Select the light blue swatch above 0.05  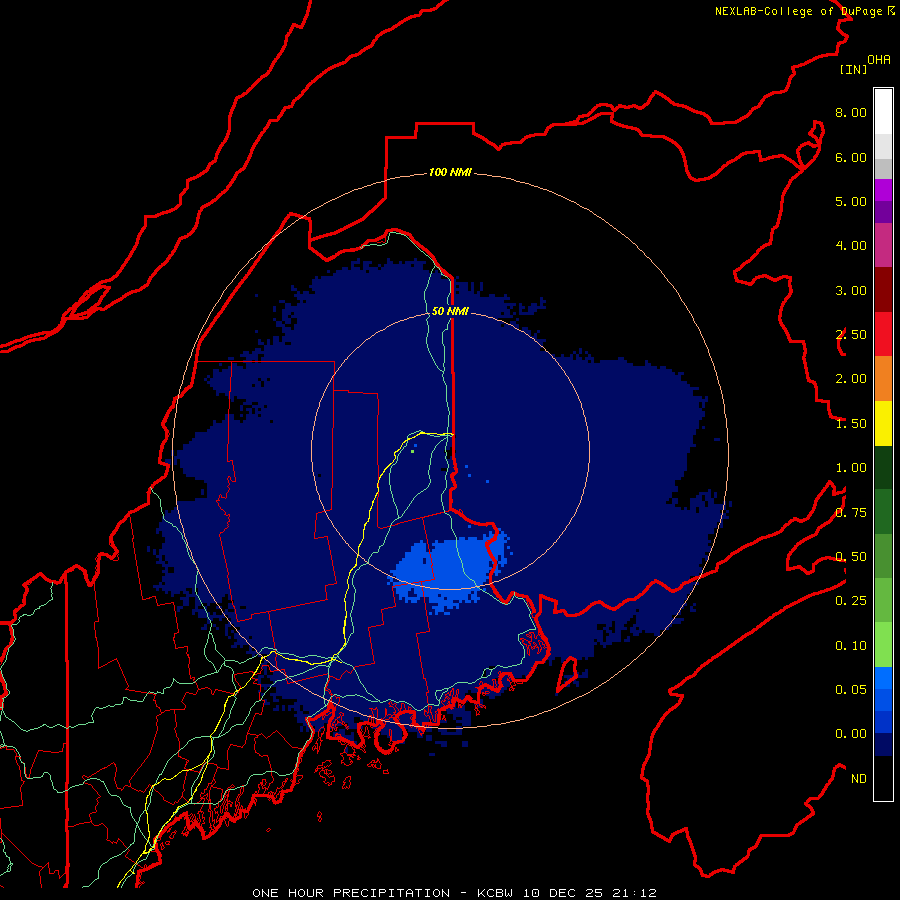tap(883, 678)
